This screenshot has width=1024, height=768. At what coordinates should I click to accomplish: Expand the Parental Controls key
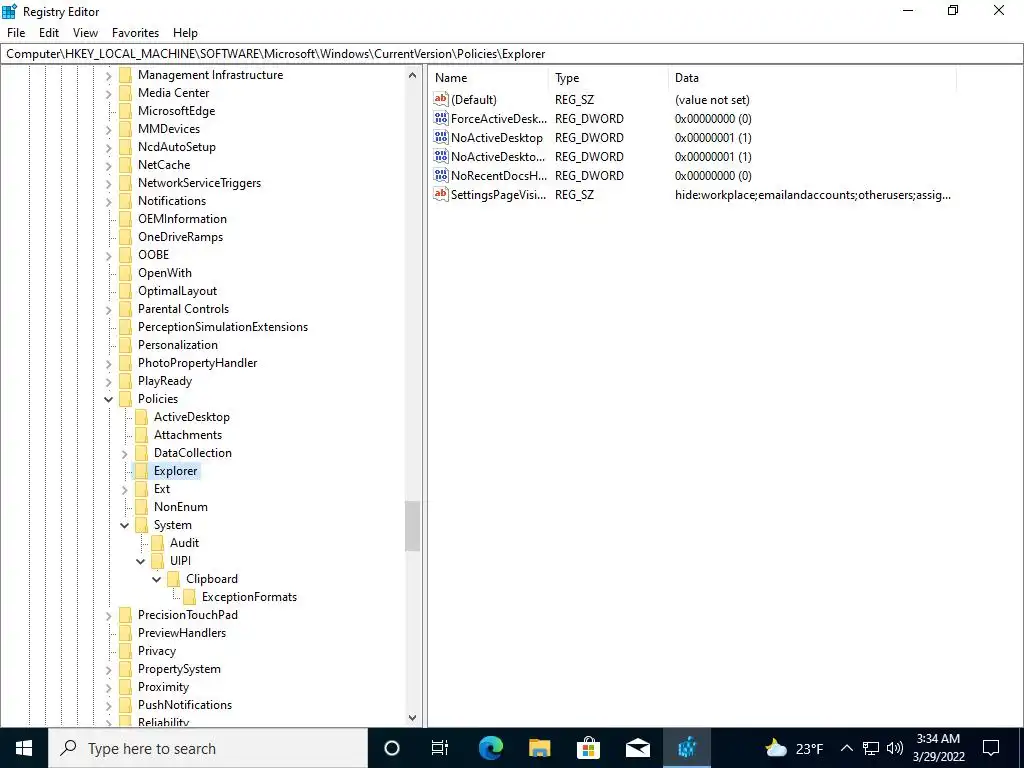pyautogui.click(x=108, y=309)
